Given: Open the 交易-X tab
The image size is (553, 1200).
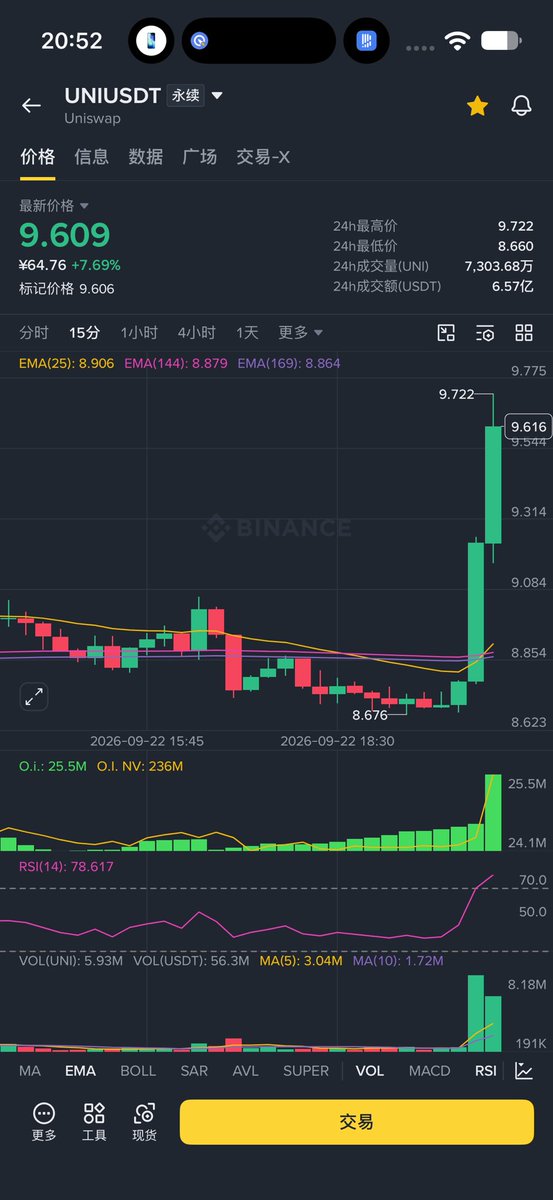Looking at the screenshot, I should point(263,157).
